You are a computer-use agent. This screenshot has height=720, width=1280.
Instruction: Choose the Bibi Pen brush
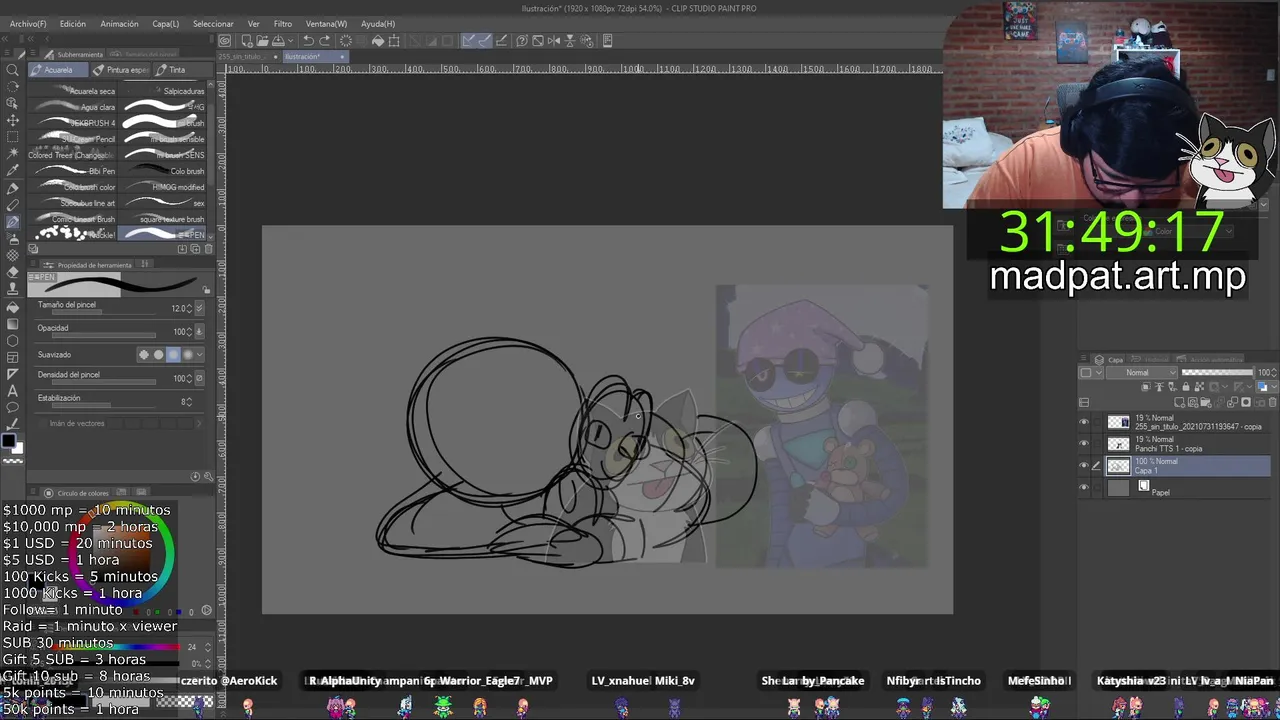coord(73,171)
